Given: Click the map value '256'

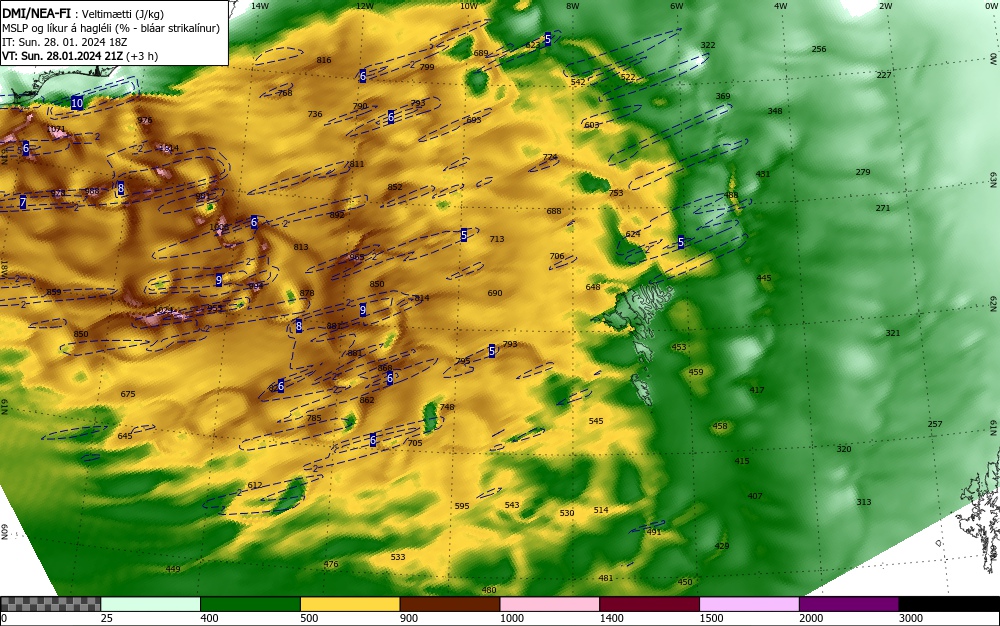Looking at the screenshot, I should 819,48.
